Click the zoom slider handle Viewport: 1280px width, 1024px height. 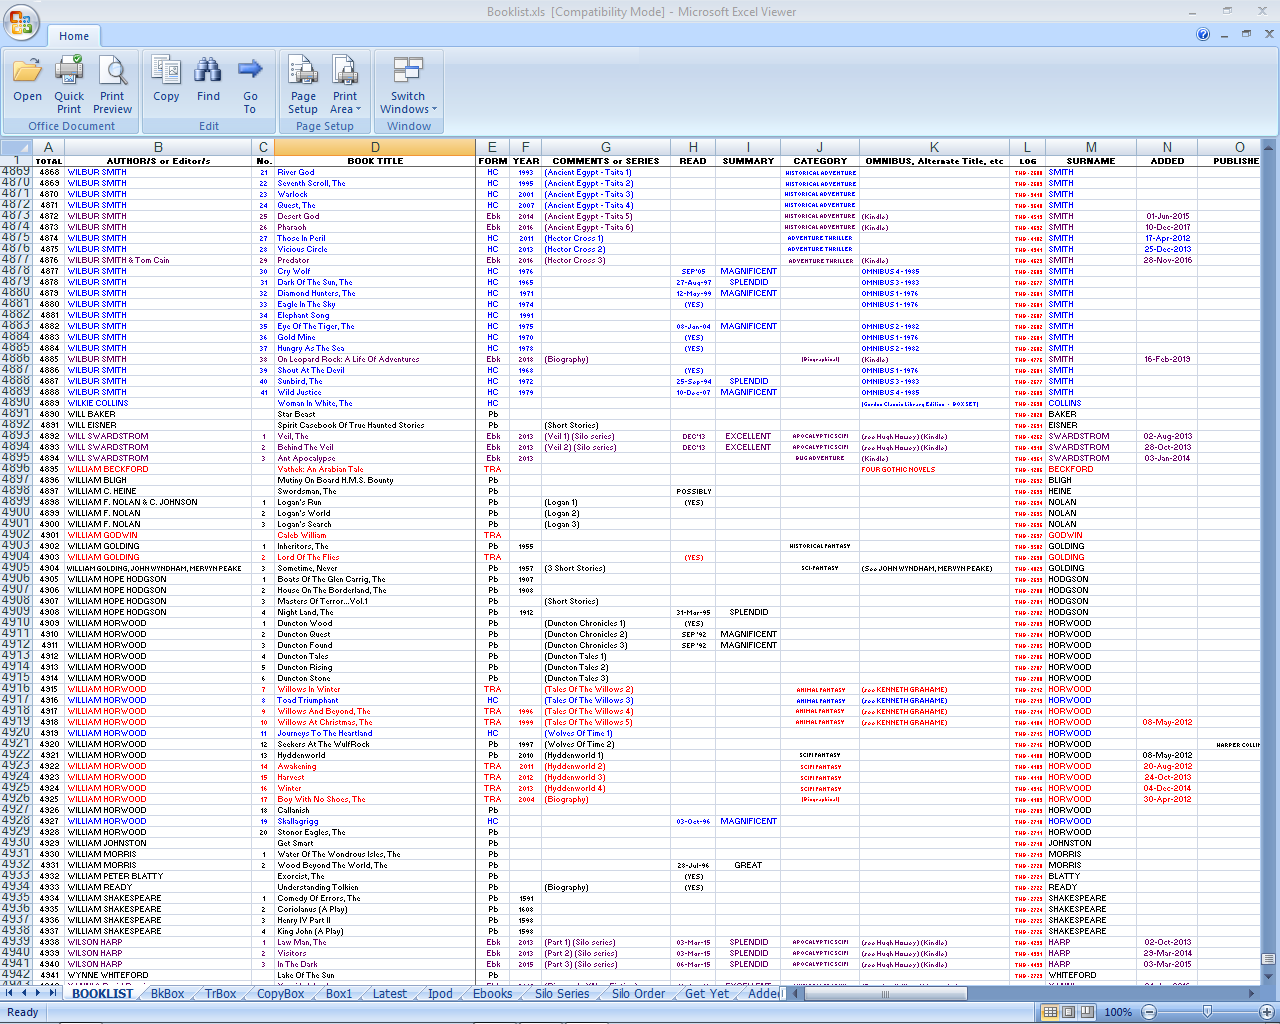[1207, 1012]
